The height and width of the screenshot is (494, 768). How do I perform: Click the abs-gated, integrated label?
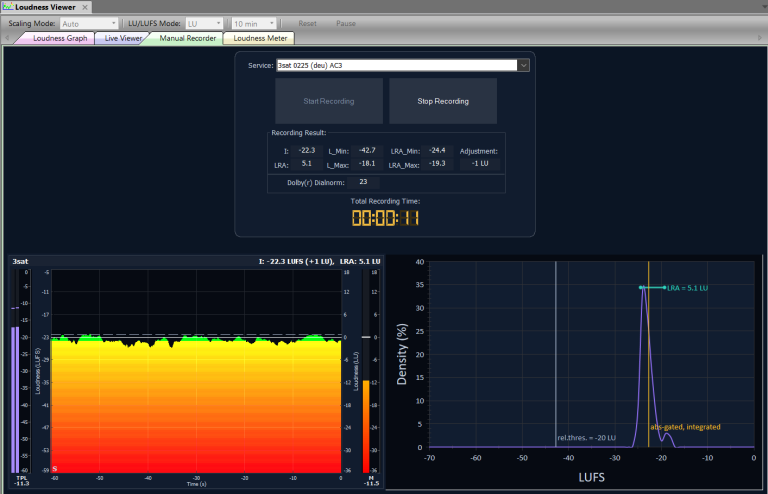point(685,427)
